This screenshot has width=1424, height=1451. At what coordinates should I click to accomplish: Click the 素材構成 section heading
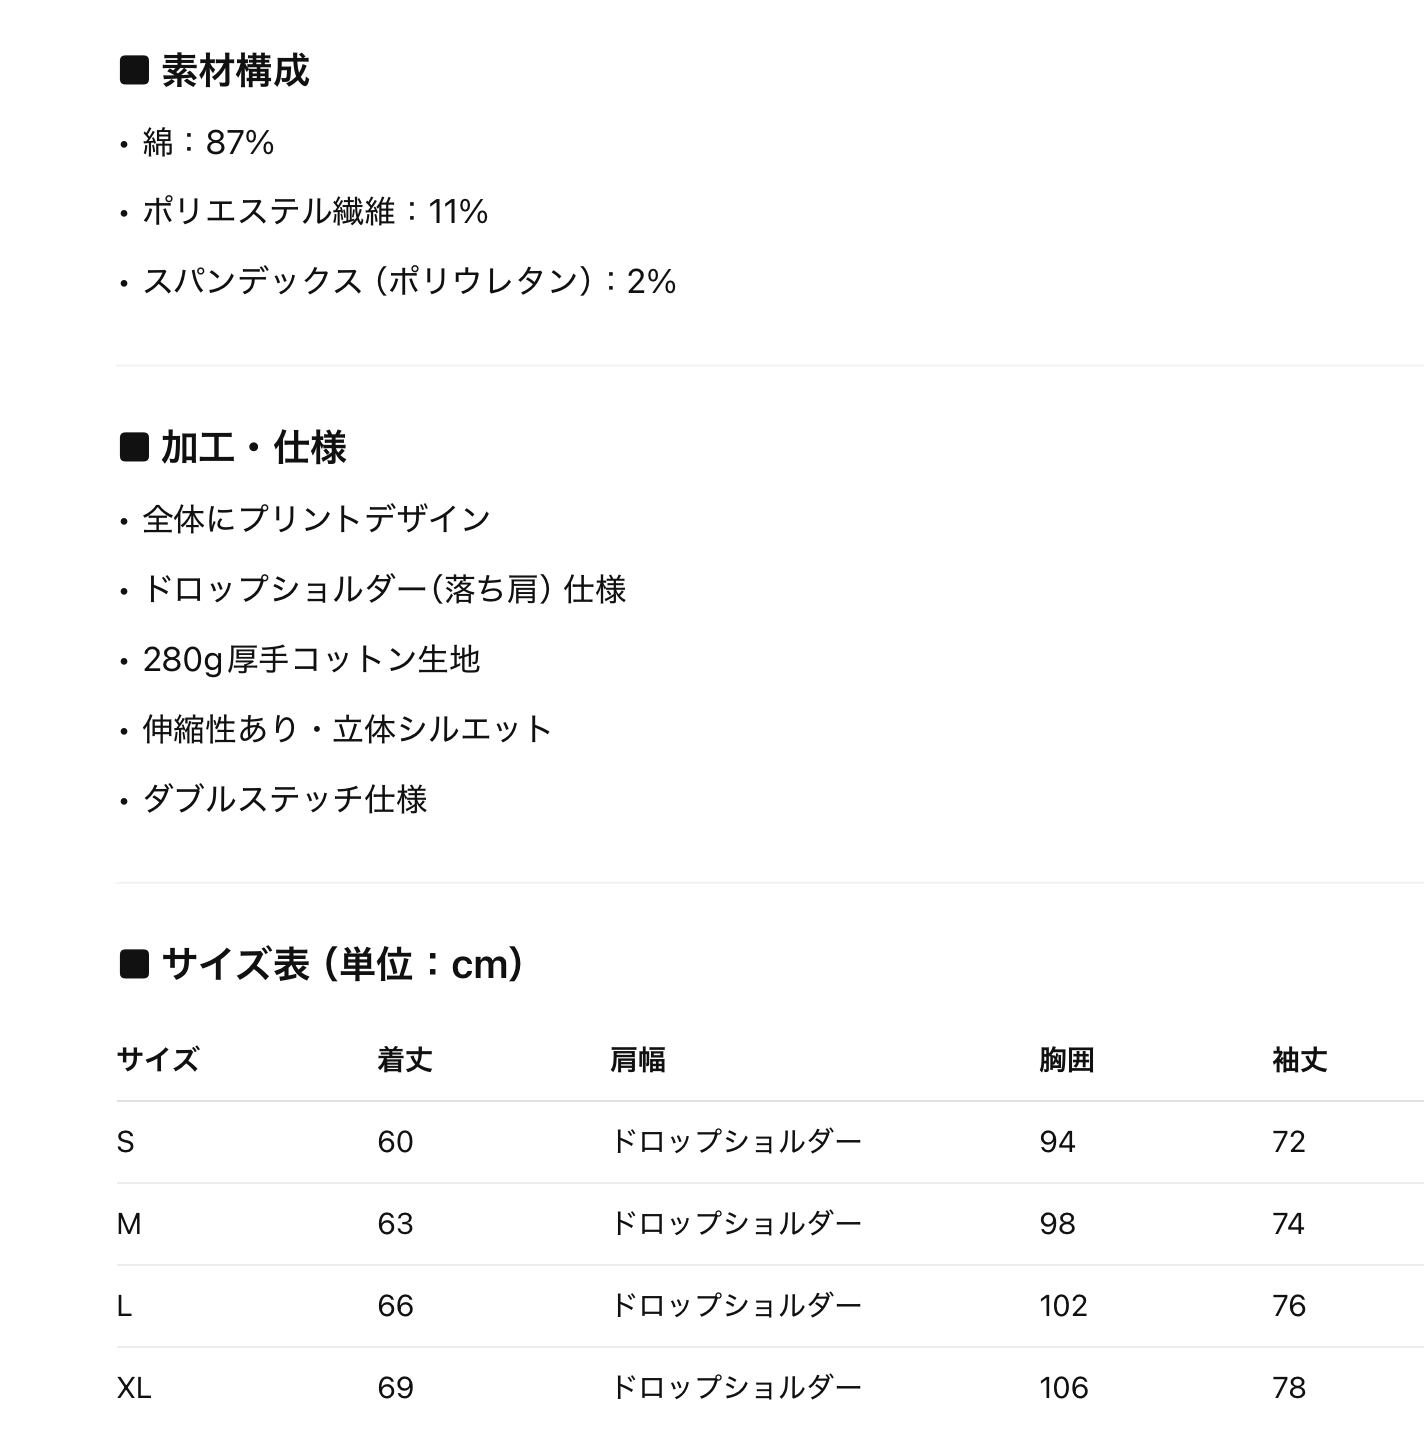point(235,71)
